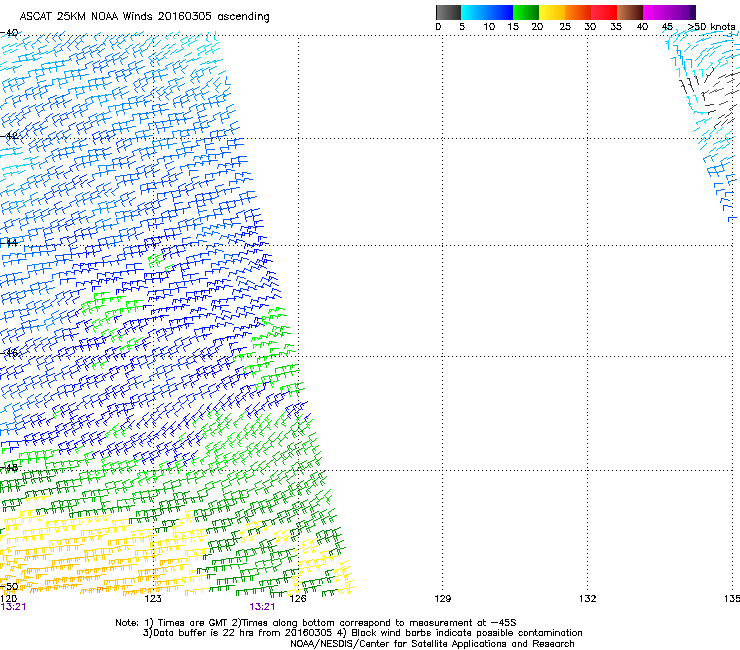
Task: Click the -48 latitude label
Action: 9,468
